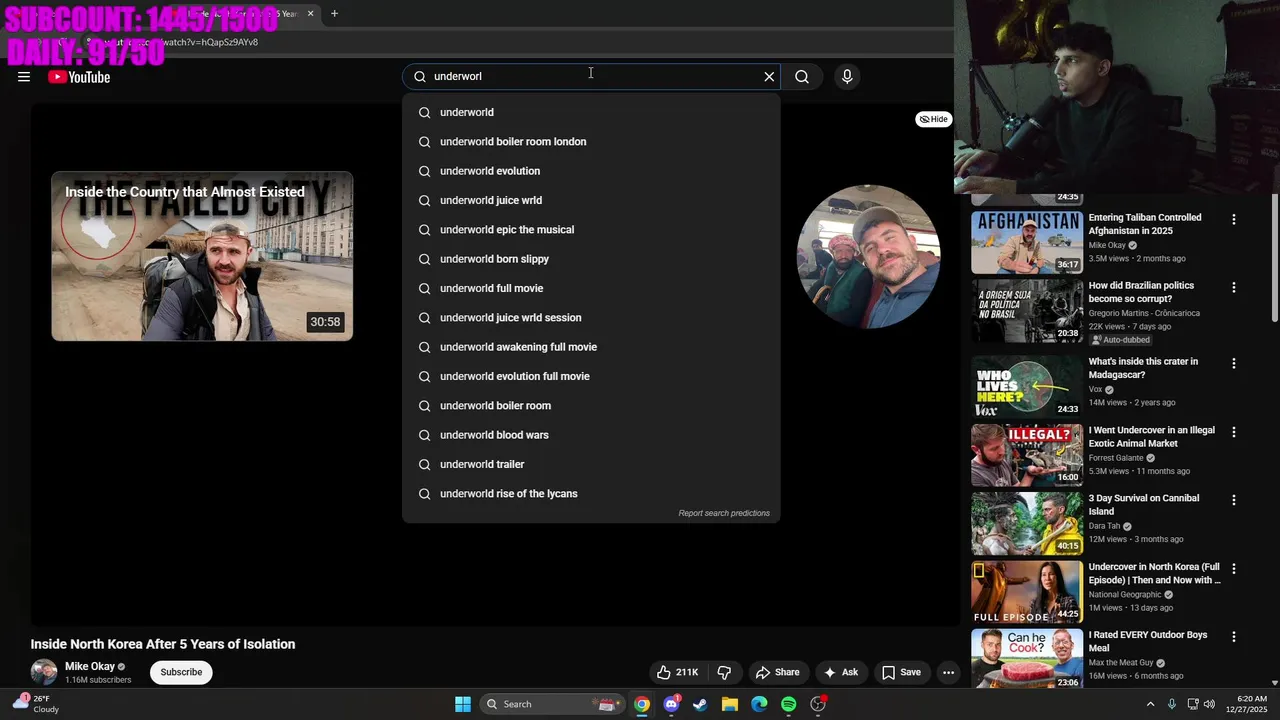This screenshot has height=720, width=1280.
Task: Show hidden system tray icons
Action: click(1150, 704)
